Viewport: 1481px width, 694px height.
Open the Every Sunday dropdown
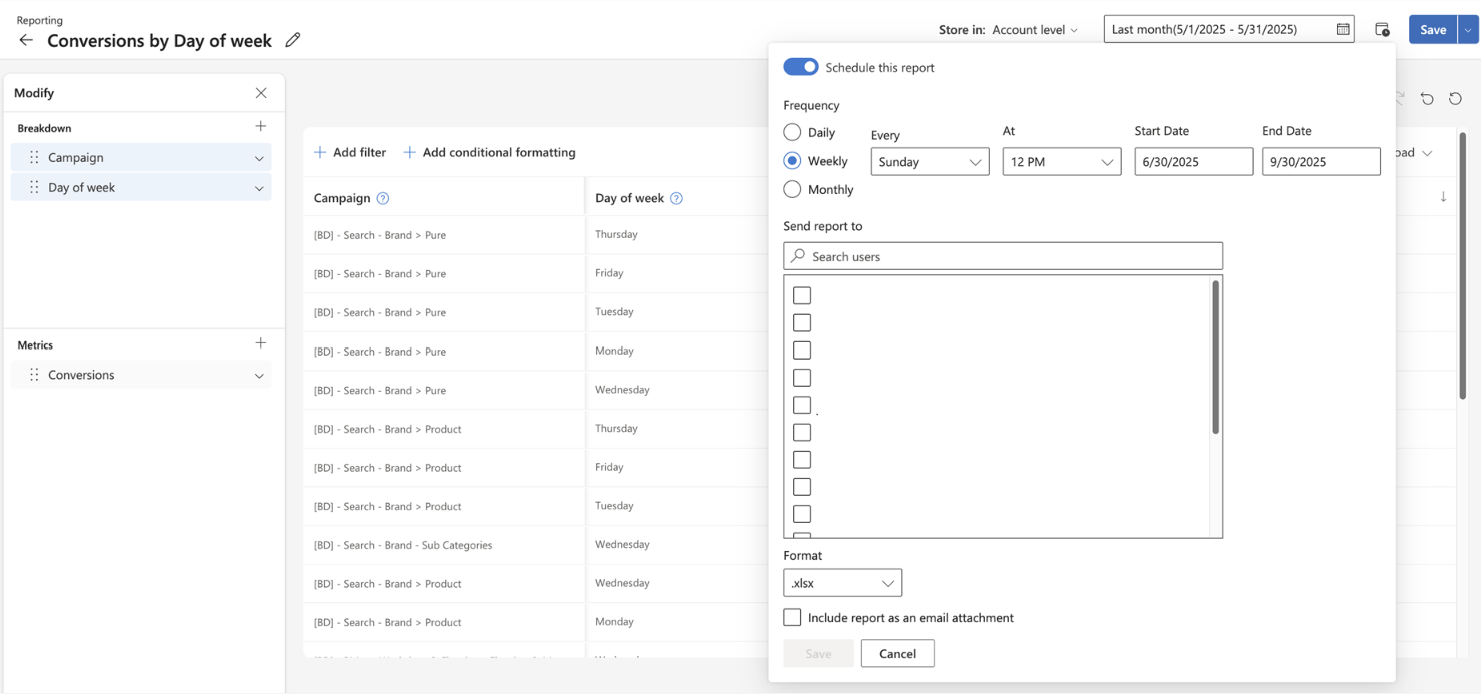click(x=930, y=162)
